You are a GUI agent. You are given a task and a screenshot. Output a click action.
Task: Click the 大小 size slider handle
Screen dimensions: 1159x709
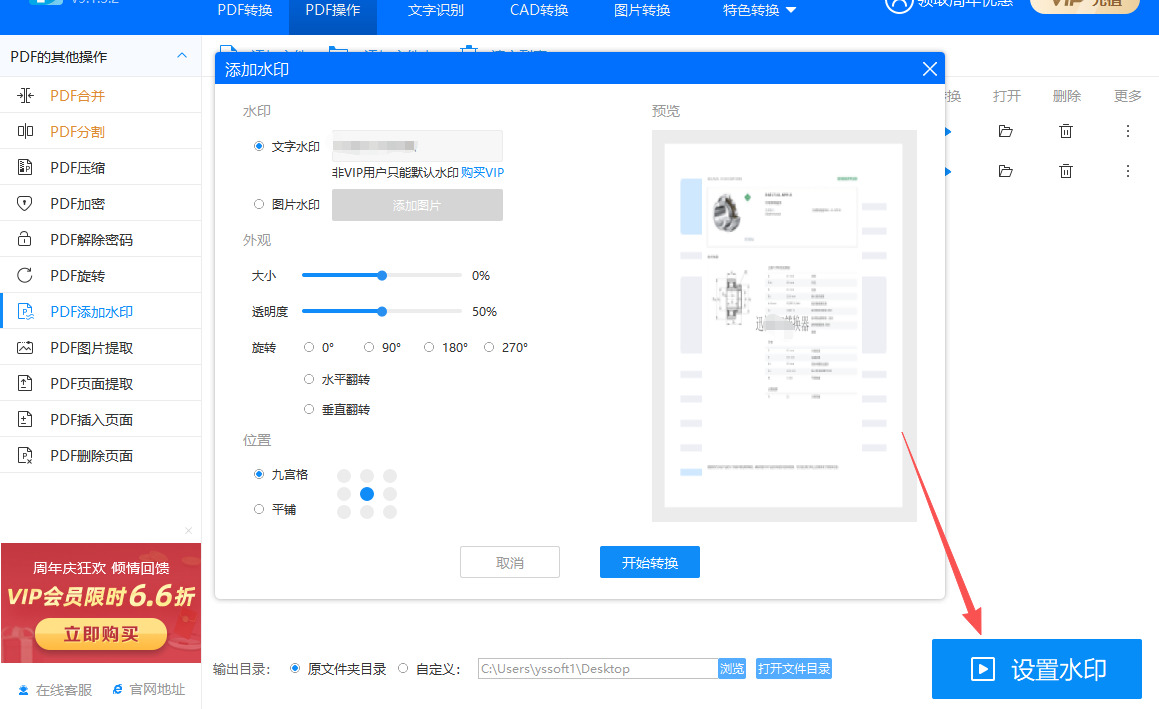(382, 276)
